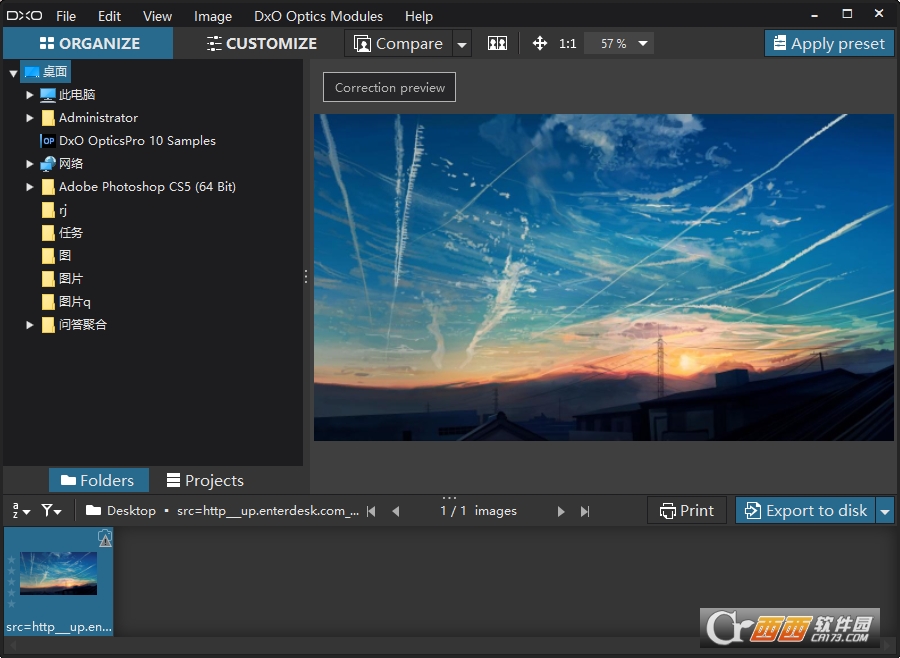The image size is (900, 658).
Task: Select the 任务 folder
Action: (62, 233)
